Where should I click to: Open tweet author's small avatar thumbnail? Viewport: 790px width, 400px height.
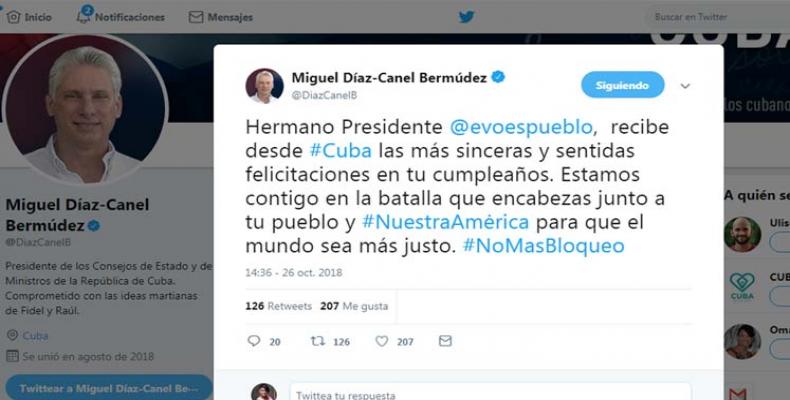tap(264, 86)
